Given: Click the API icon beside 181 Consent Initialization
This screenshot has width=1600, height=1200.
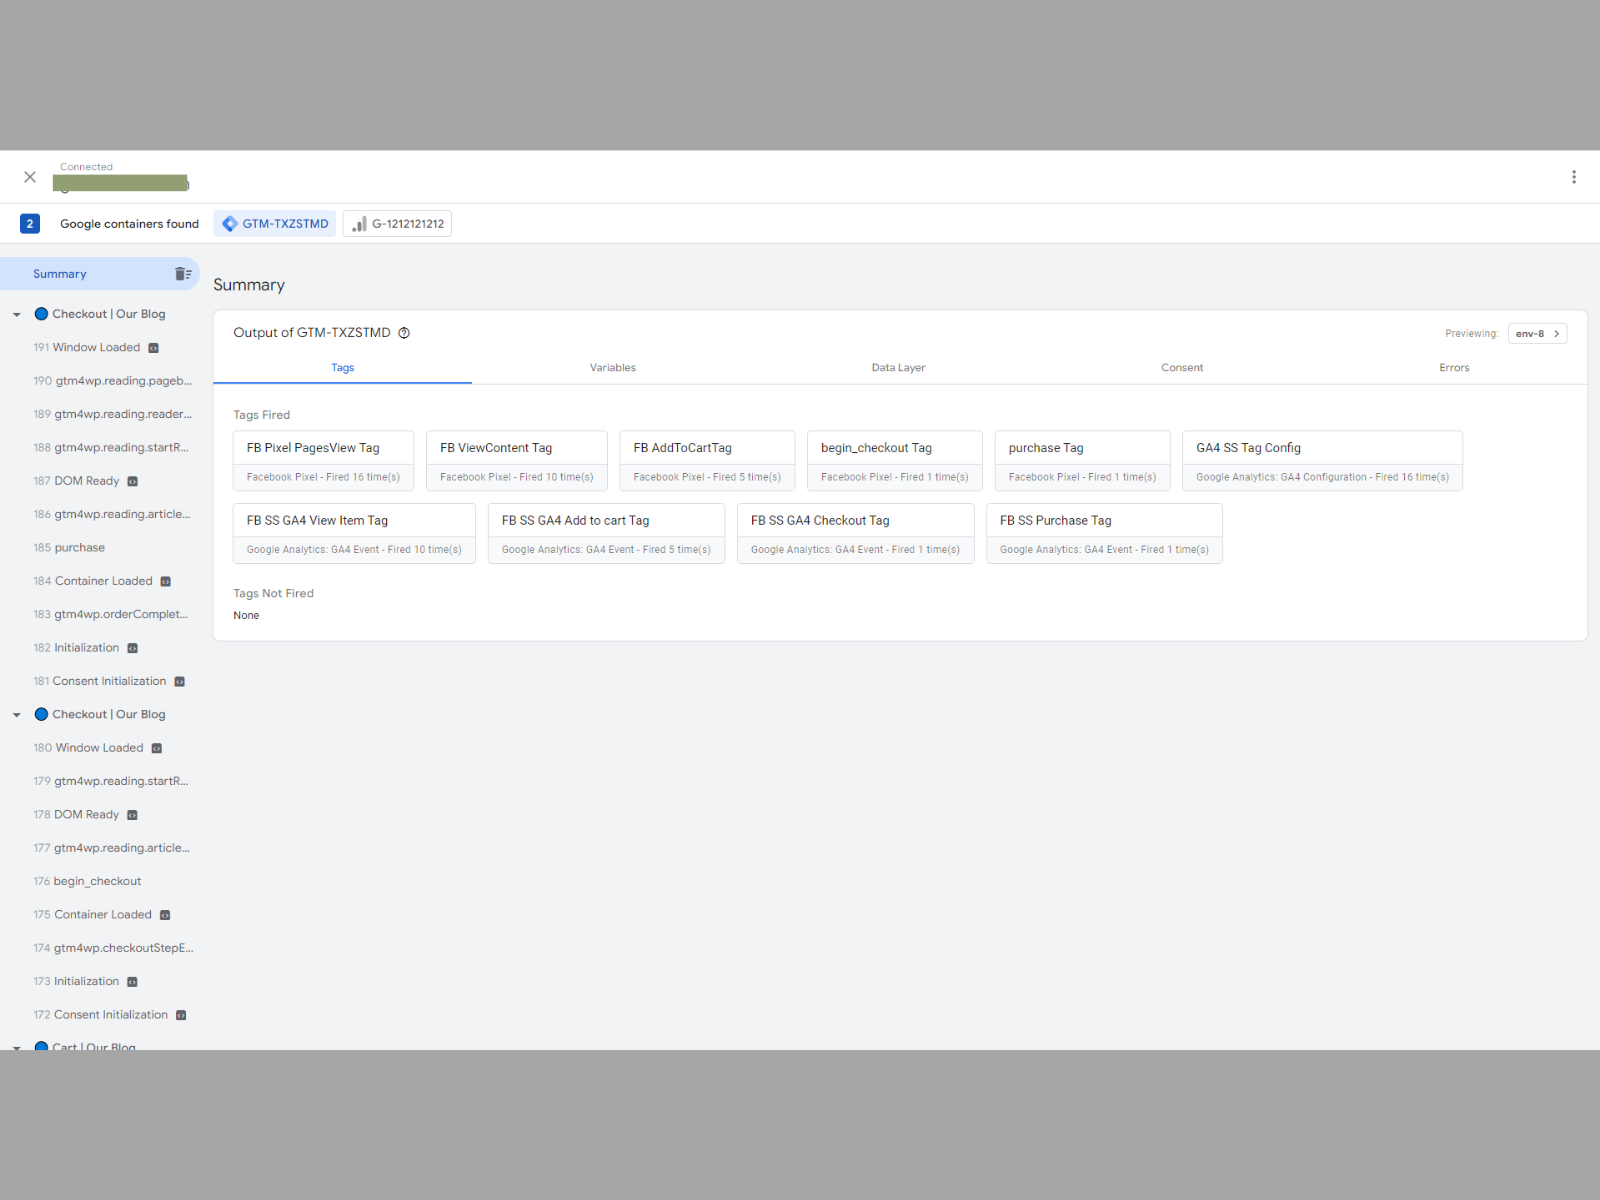Looking at the screenshot, I should pyautogui.click(x=179, y=681).
